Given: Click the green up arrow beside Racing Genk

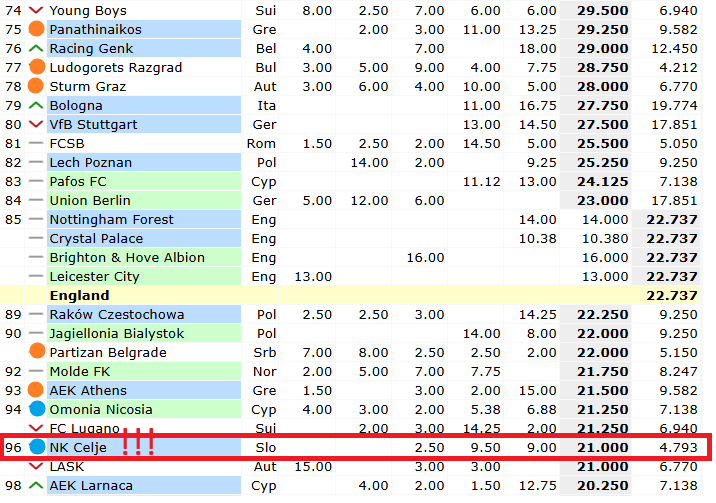Looking at the screenshot, I should (36, 48).
